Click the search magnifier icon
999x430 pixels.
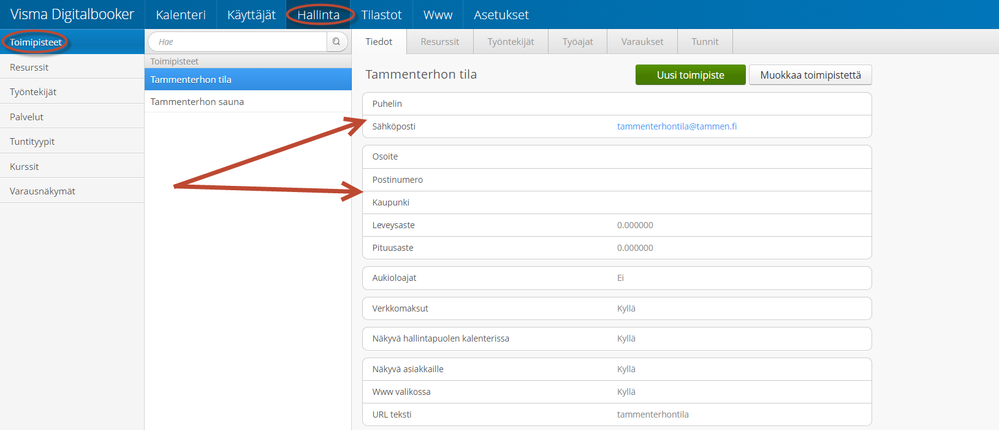pyautogui.click(x=336, y=42)
